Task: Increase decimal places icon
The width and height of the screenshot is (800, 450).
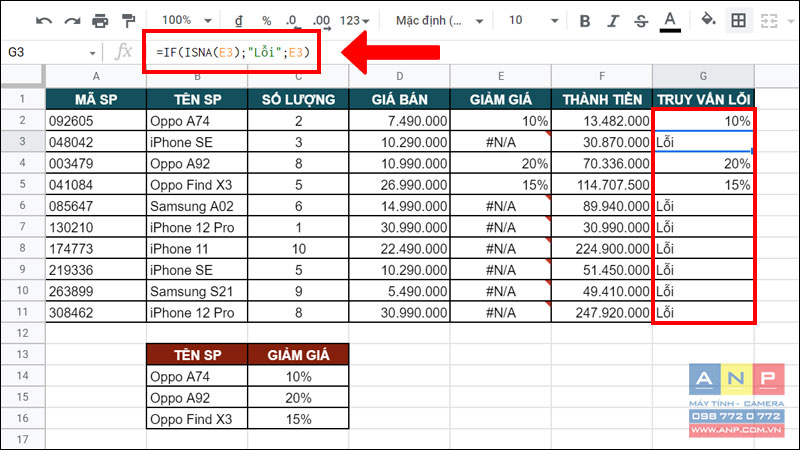Action: (x=322, y=21)
